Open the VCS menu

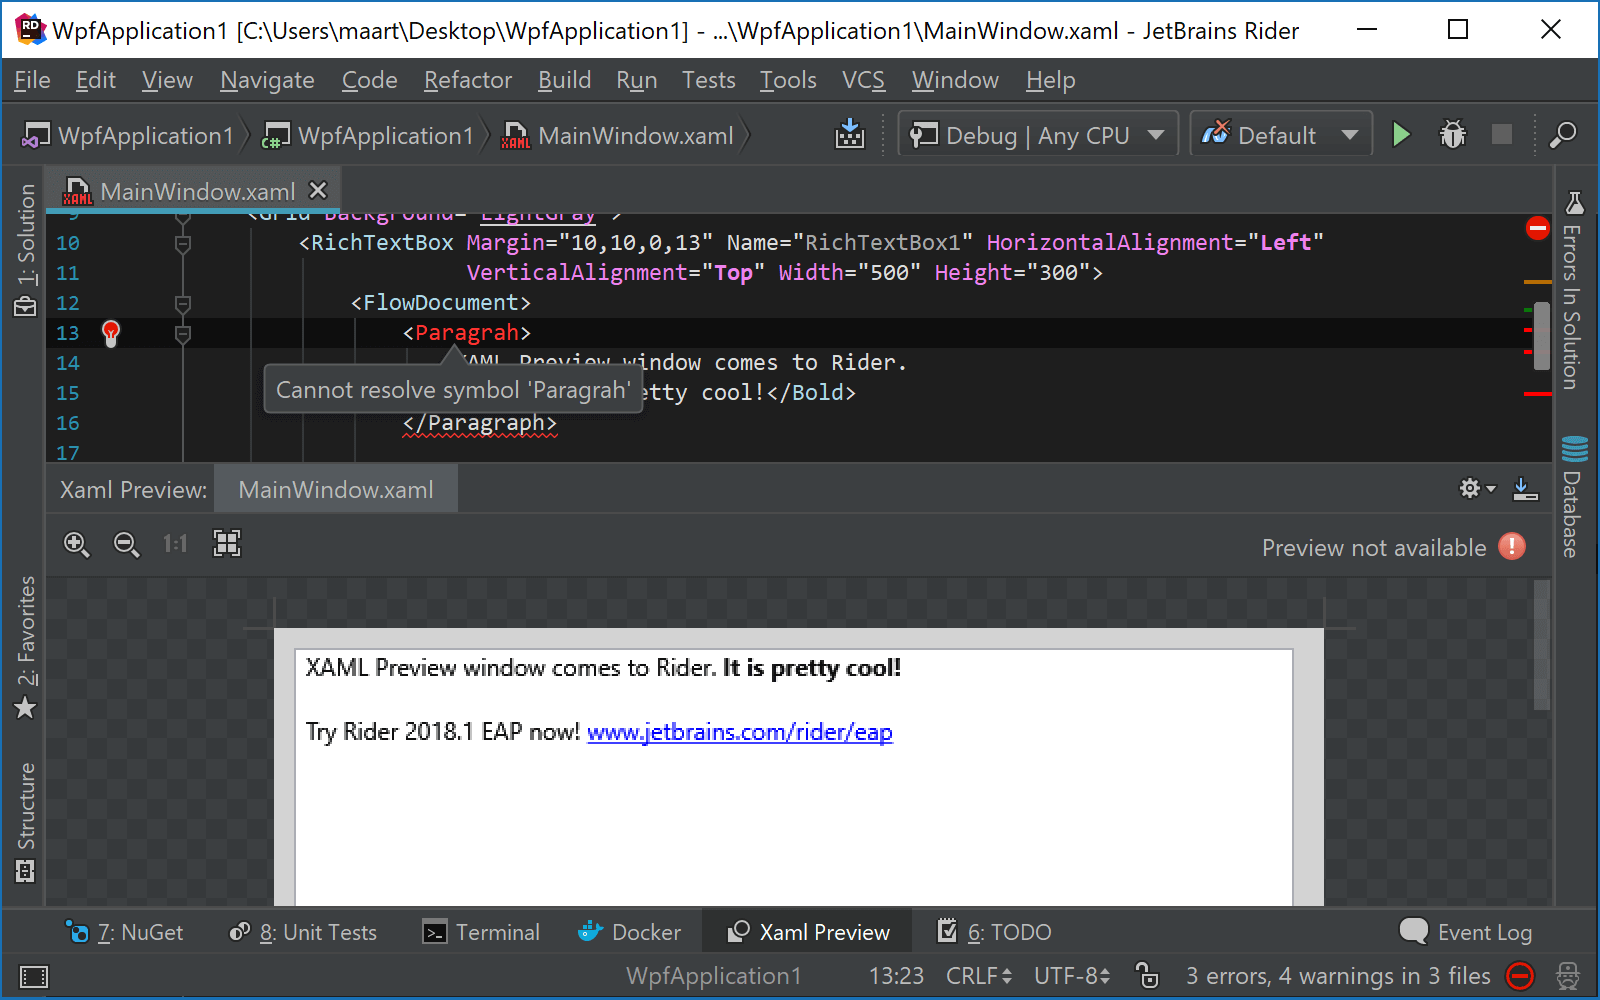[863, 80]
